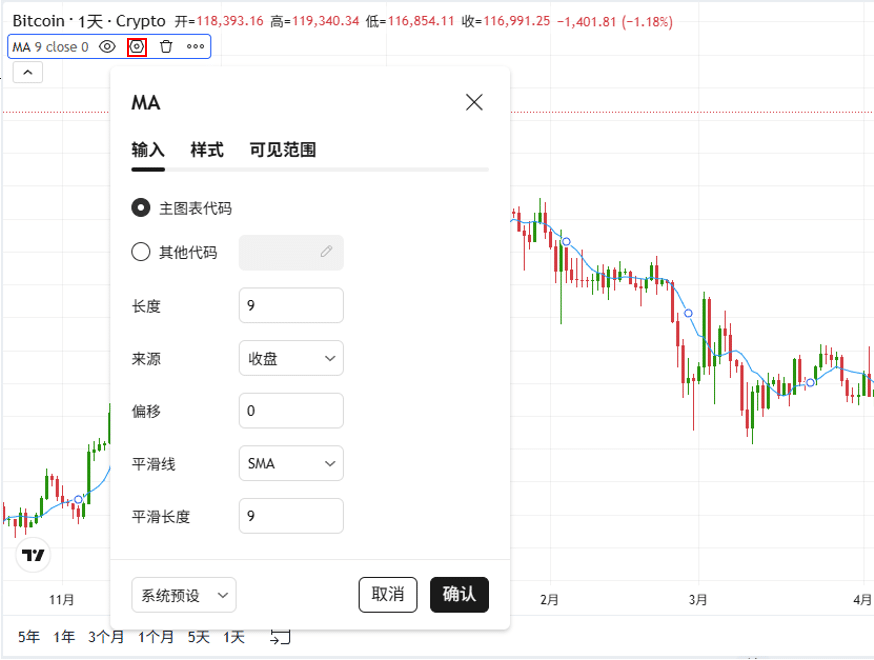Collapse the panel using the chevron arrow
This screenshot has height=660, width=874.
(x=27, y=71)
